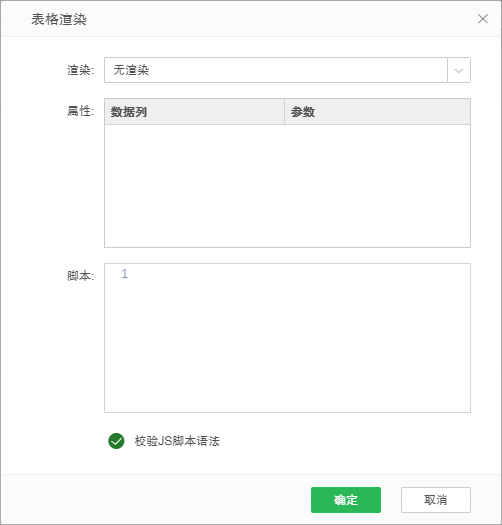Click the 属性: field label

[x=80, y=111]
